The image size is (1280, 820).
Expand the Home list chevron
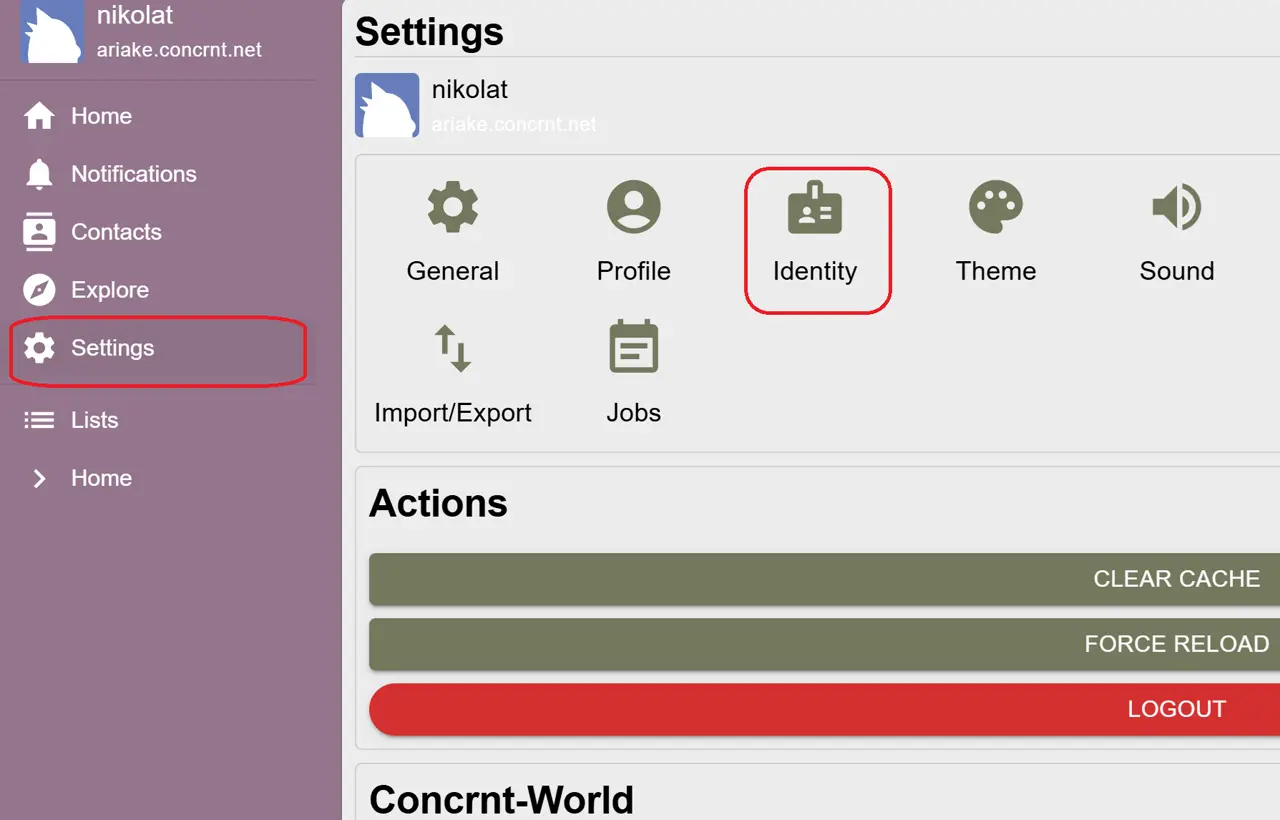39,478
